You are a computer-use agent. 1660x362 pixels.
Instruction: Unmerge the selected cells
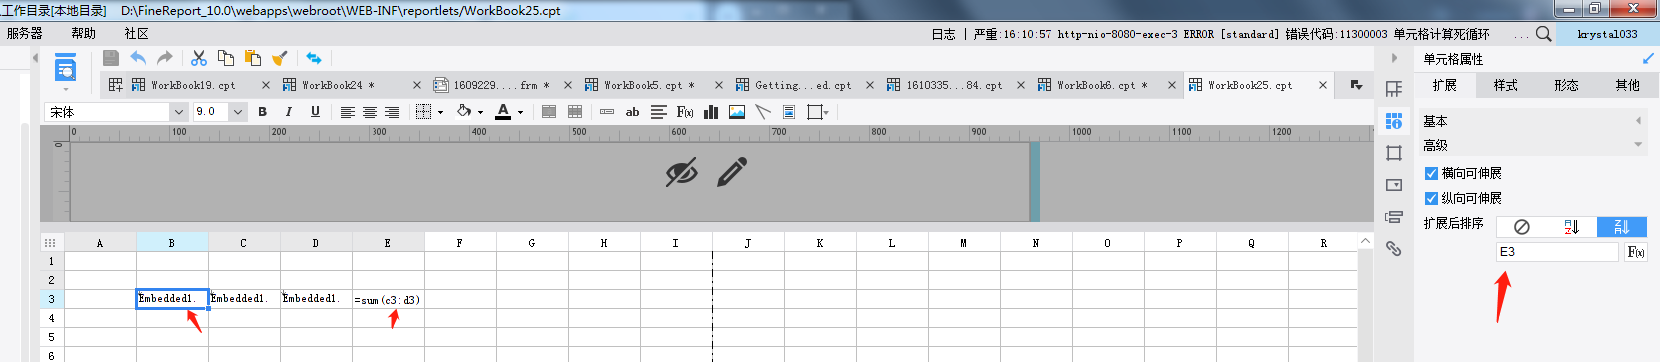(x=575, y=112)
